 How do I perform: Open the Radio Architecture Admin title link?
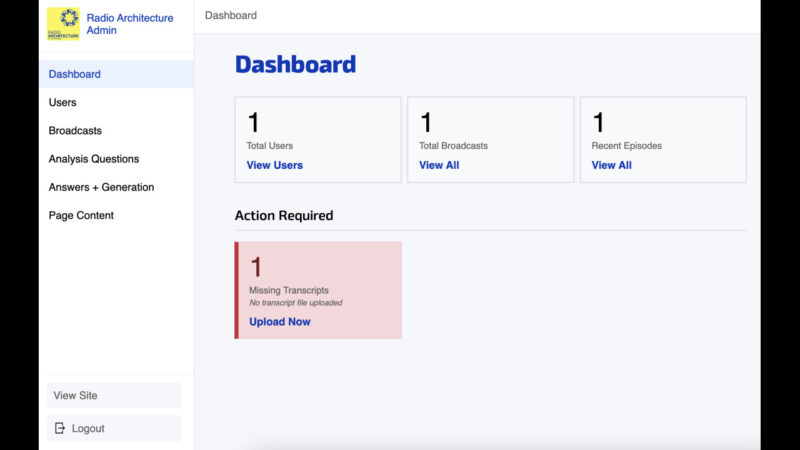pos(129,24)
